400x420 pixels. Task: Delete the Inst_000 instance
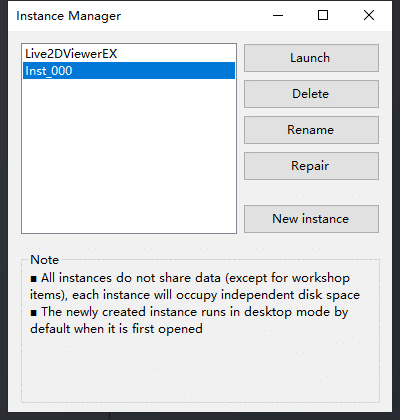tap(311, 94)
